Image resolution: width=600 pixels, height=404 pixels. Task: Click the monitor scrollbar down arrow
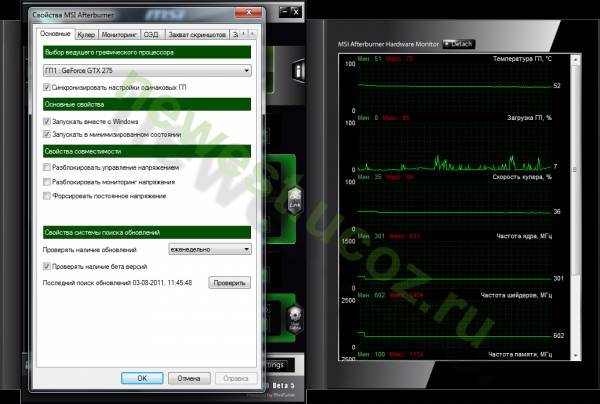click(x=576, y=355)
